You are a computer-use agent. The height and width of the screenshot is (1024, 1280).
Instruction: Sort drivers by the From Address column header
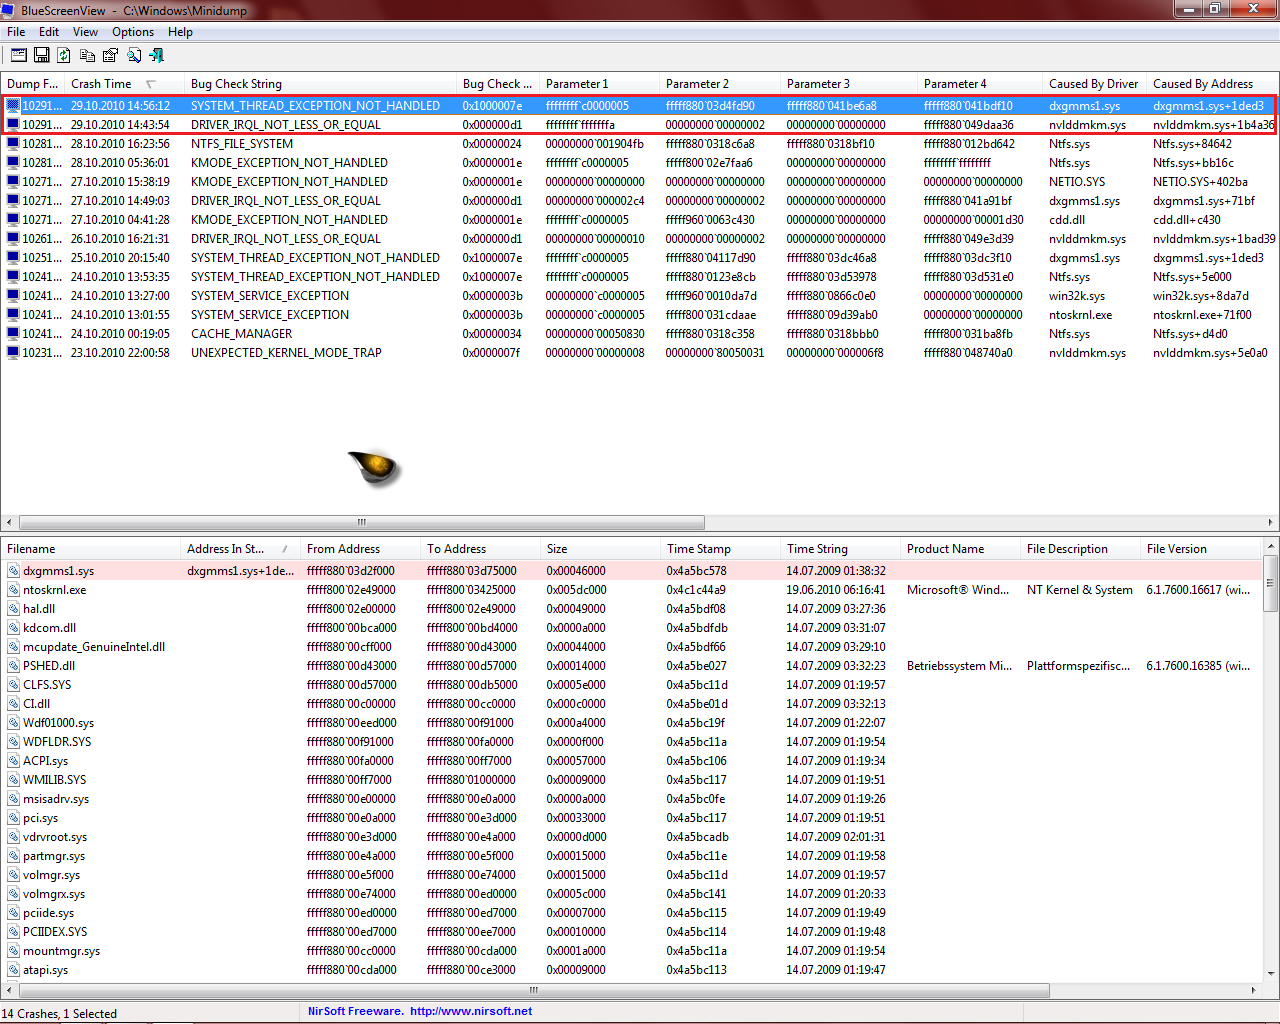360,549
